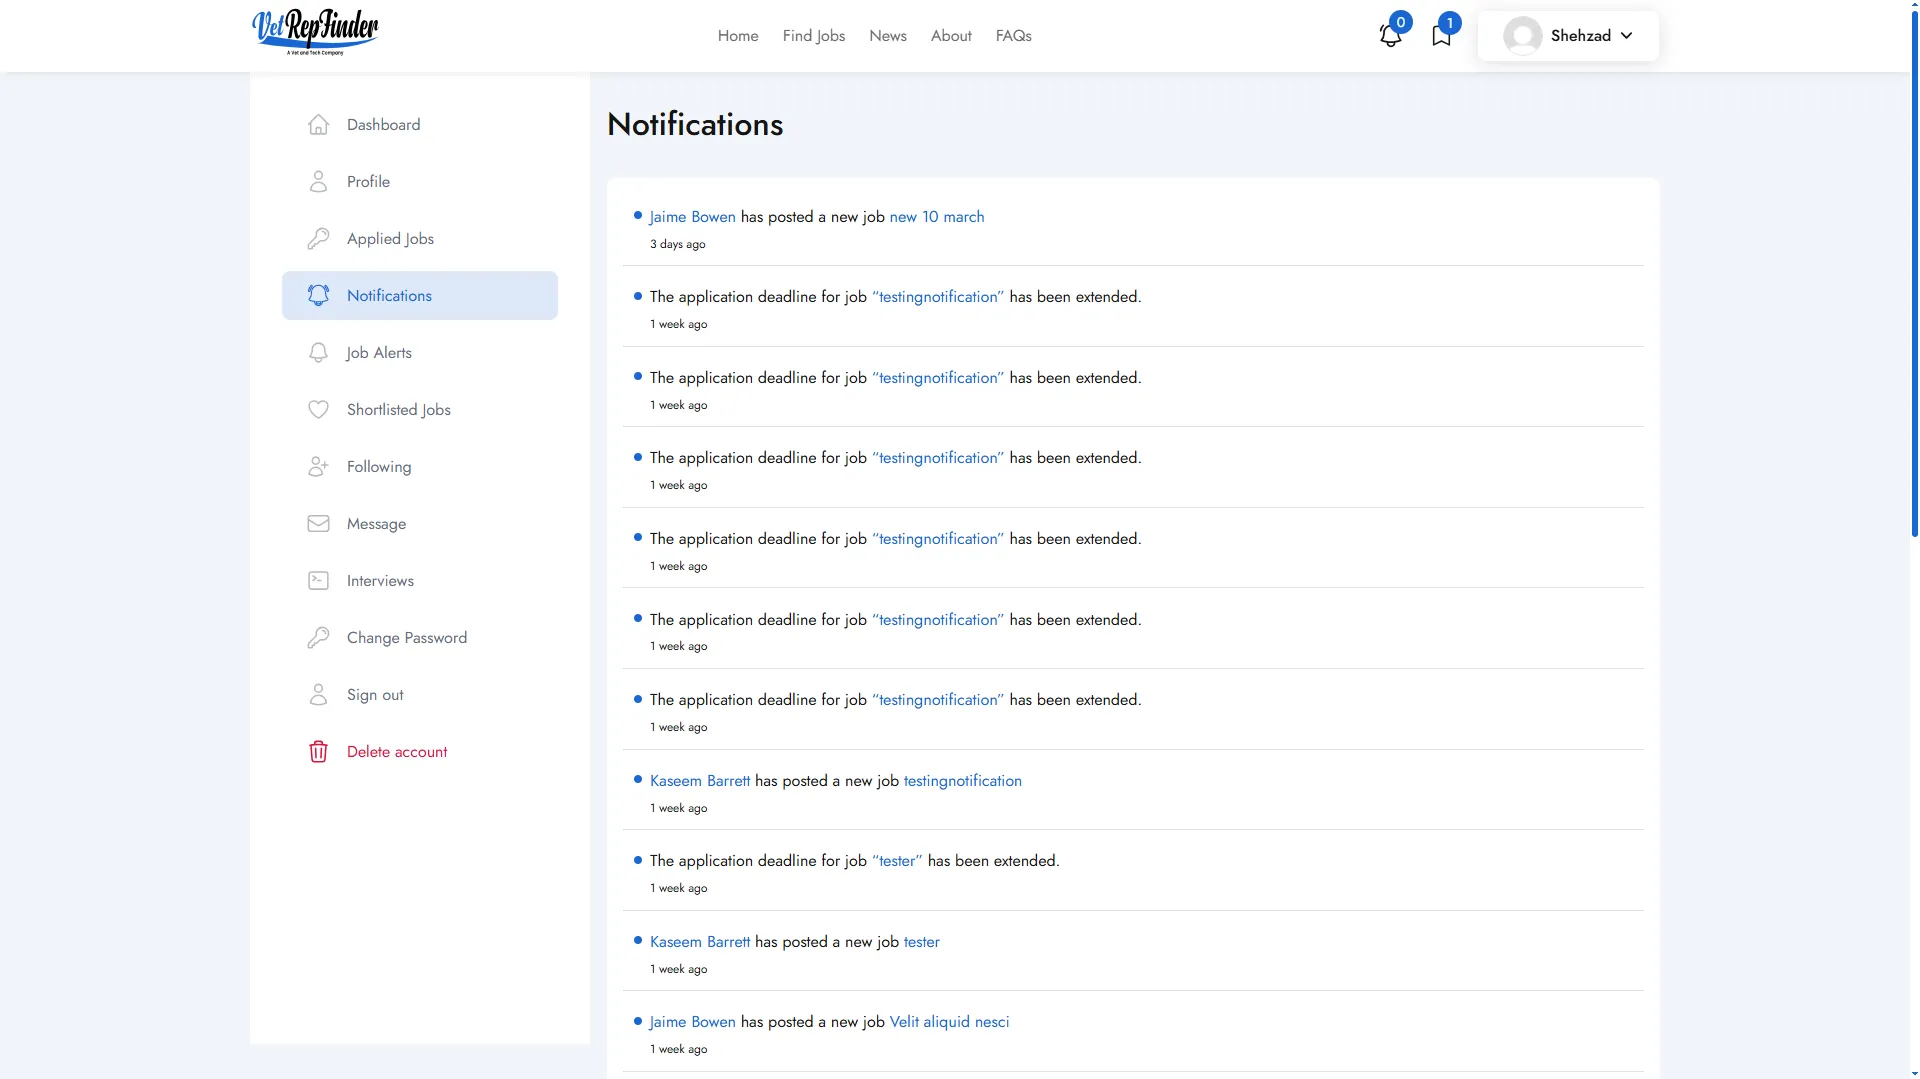Click the Message envelope icon
This screenshot has height=1079, width=1920.
(318, 524)
